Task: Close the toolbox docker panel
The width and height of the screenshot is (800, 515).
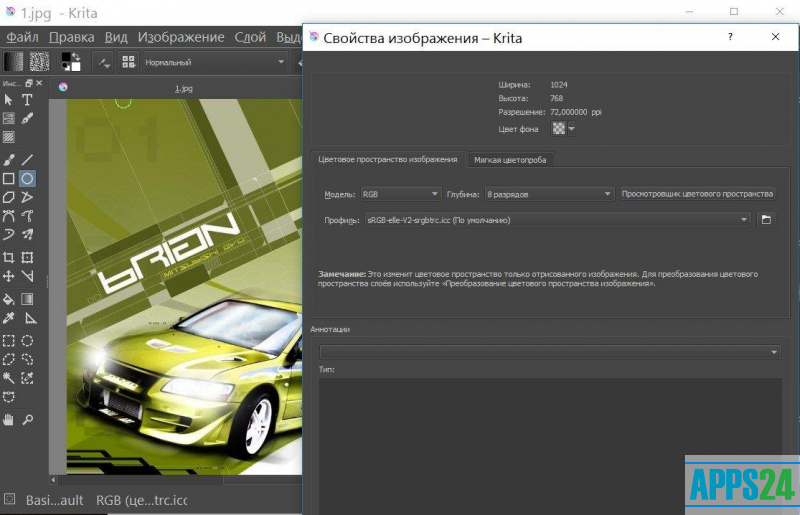Action: tap(39, 83)
